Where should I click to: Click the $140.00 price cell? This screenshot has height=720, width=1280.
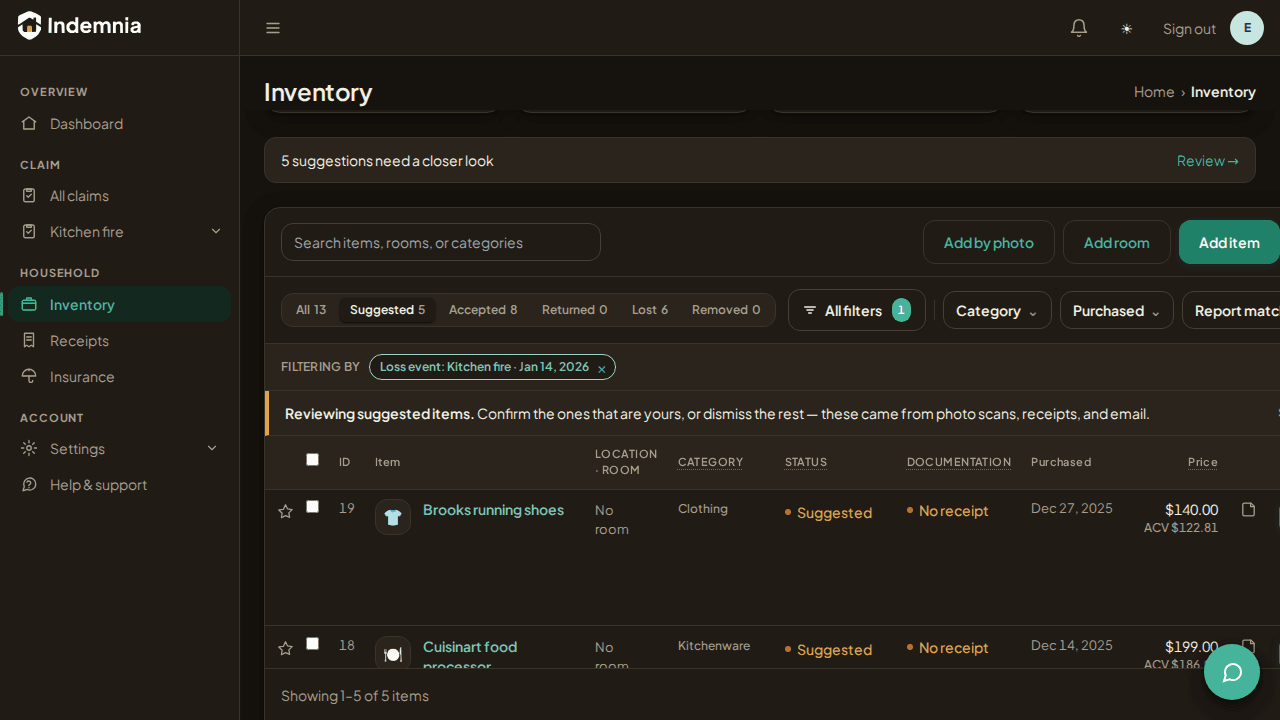(1191, 509)
